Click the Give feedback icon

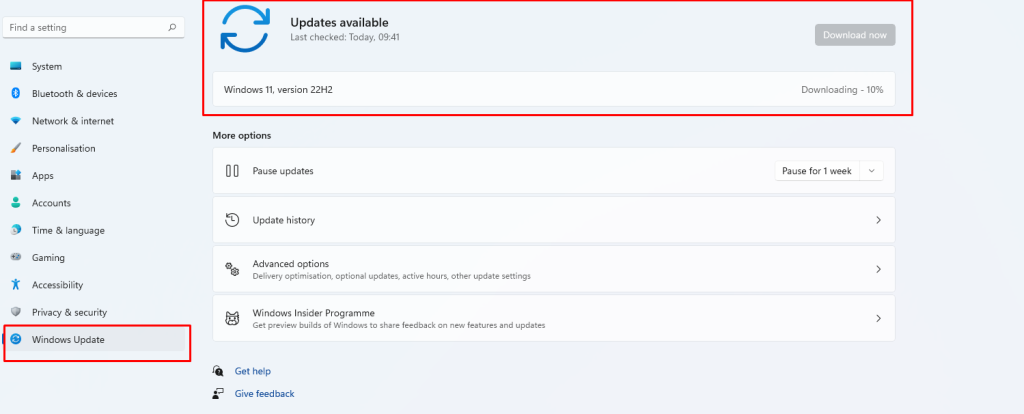point(218,394)
